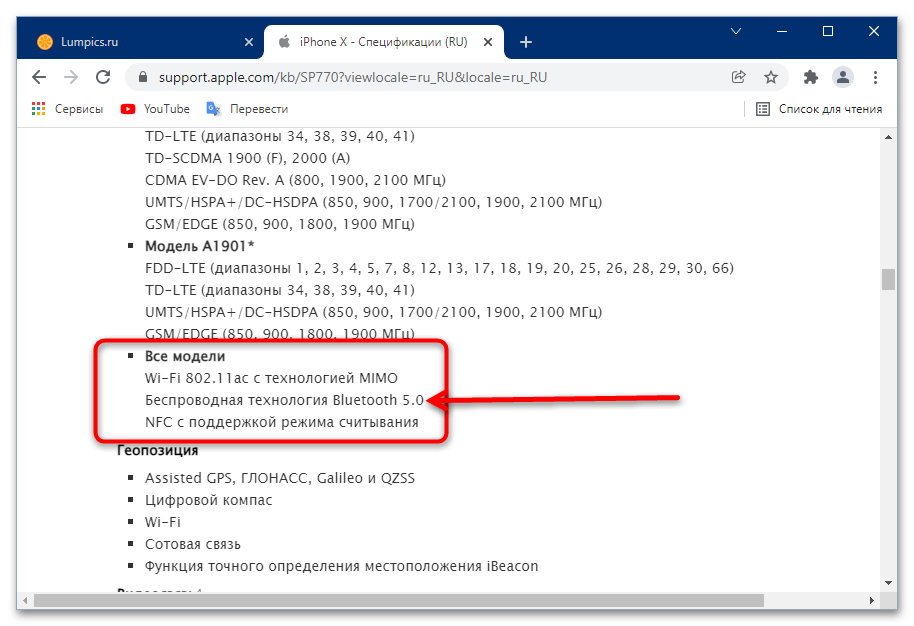The image size is (914, 626).
Task: Open the Extensions puzzle icon
Action: [811, 77]
